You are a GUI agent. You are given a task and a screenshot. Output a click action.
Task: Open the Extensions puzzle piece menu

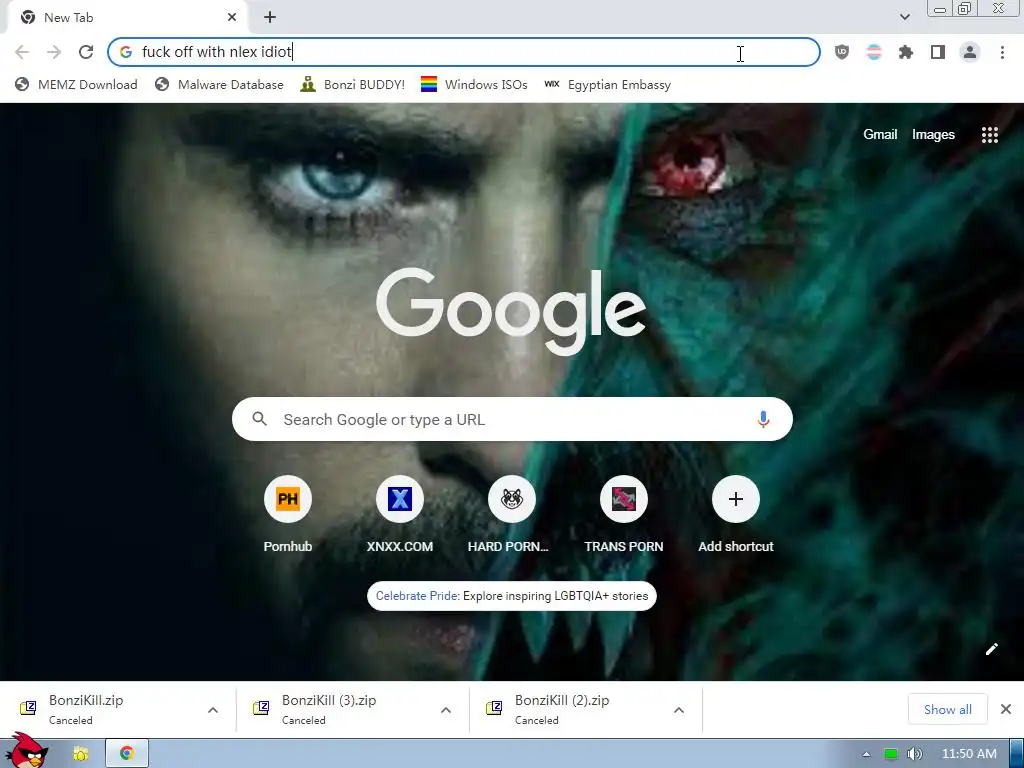coord(906,52)
